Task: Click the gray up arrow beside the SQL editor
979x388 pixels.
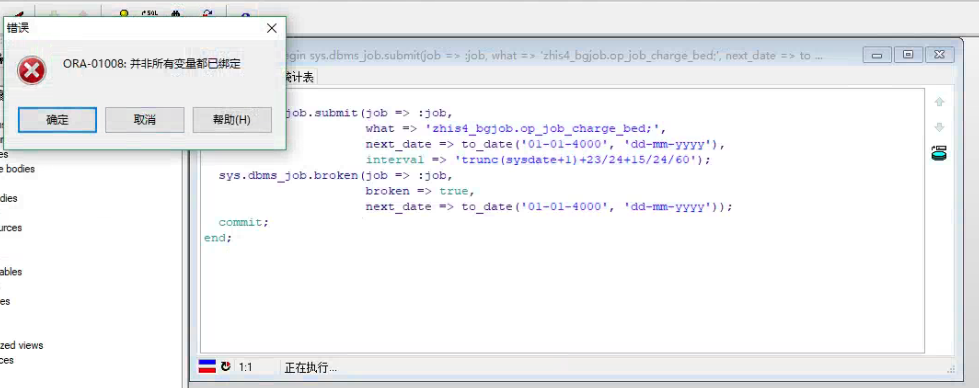Action: click(x=939, y=102)
